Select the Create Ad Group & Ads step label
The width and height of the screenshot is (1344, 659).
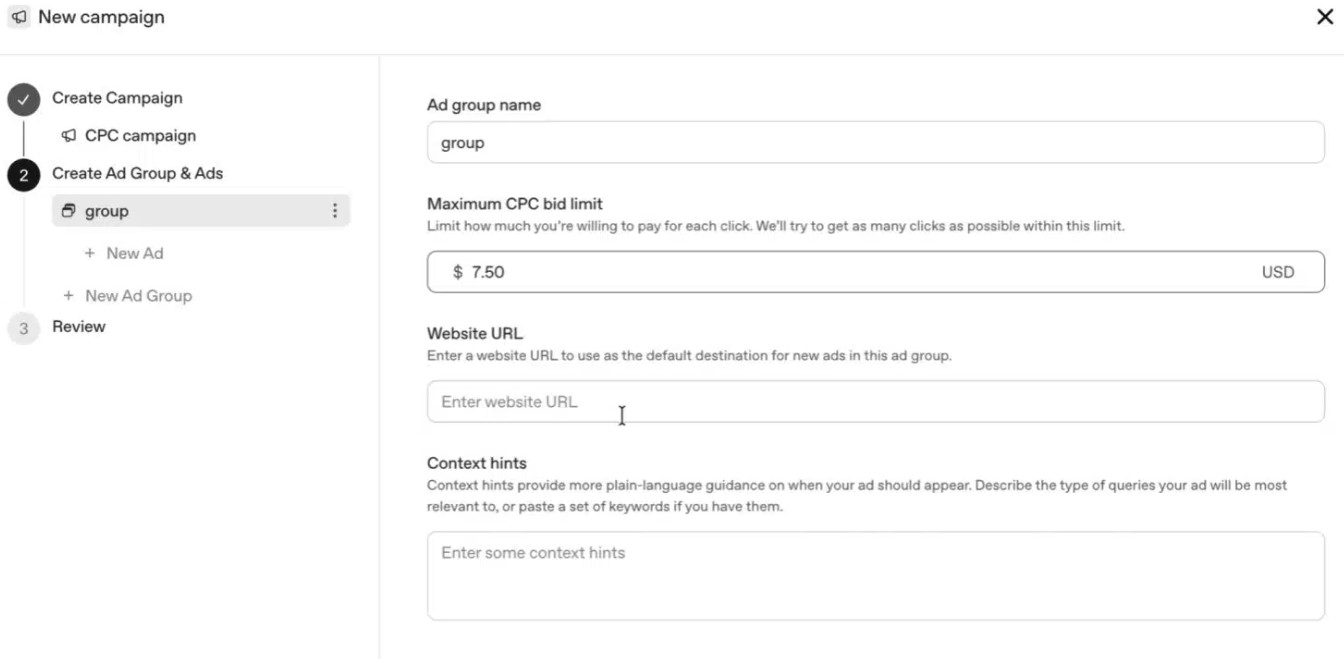click(137, 173)
